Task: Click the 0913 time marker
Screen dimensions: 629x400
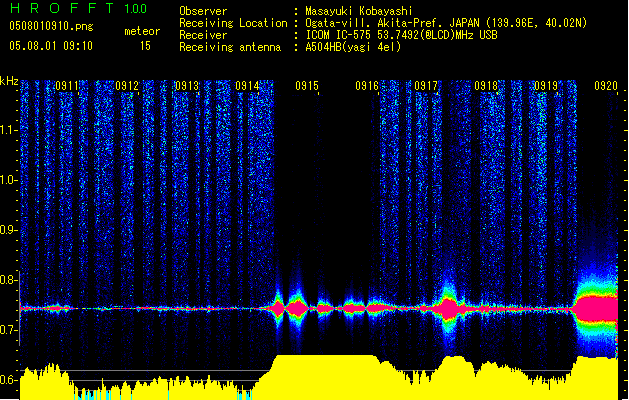Action: pos(187,86)
